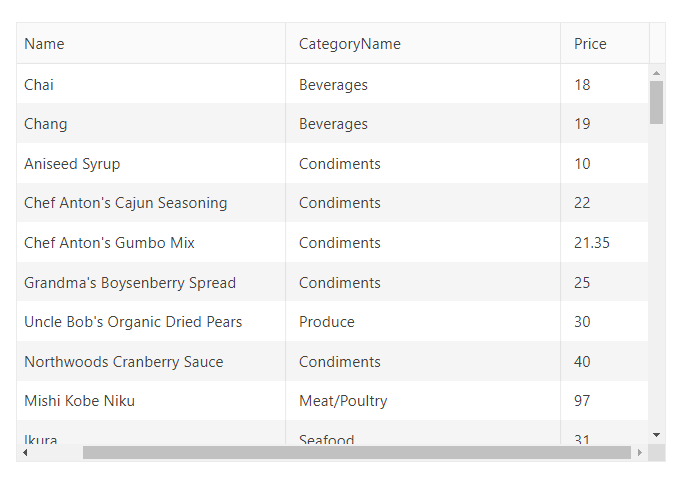Viewport: 690px width, 483px height.
Task: Select the Chang product cell
Action: (x=46, y=124)
